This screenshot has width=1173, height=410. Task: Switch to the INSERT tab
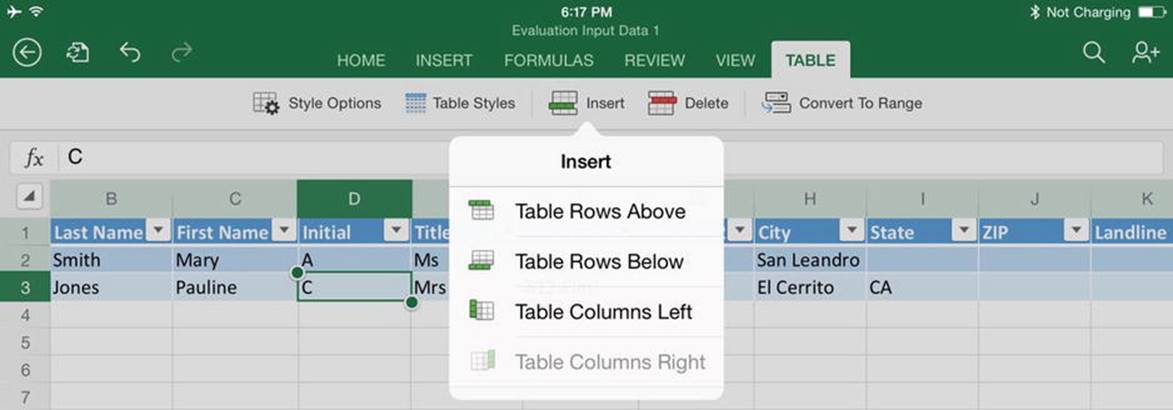[x=444, y=61]
